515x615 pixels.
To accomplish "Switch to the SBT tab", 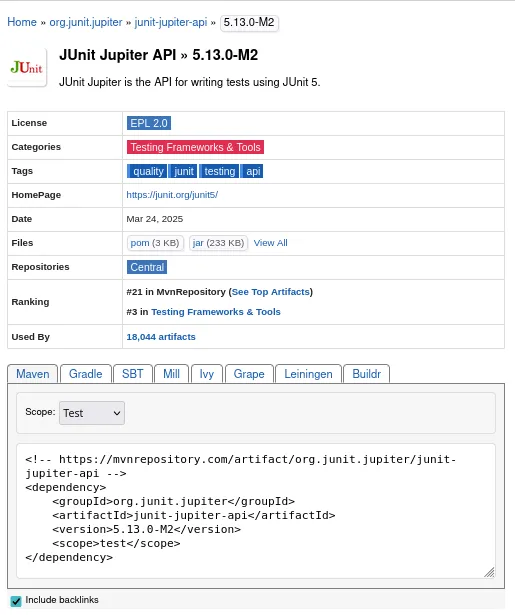I will pos(133,374).
